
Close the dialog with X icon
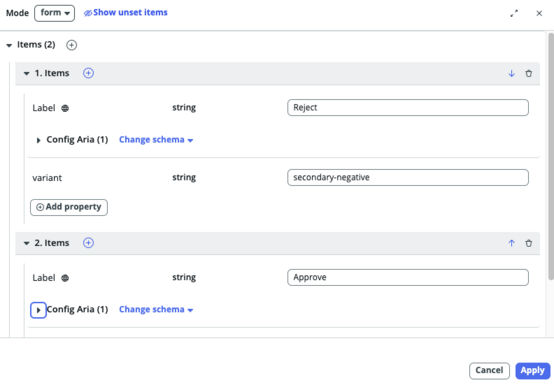pyautogui.click(x=539, y=13)
